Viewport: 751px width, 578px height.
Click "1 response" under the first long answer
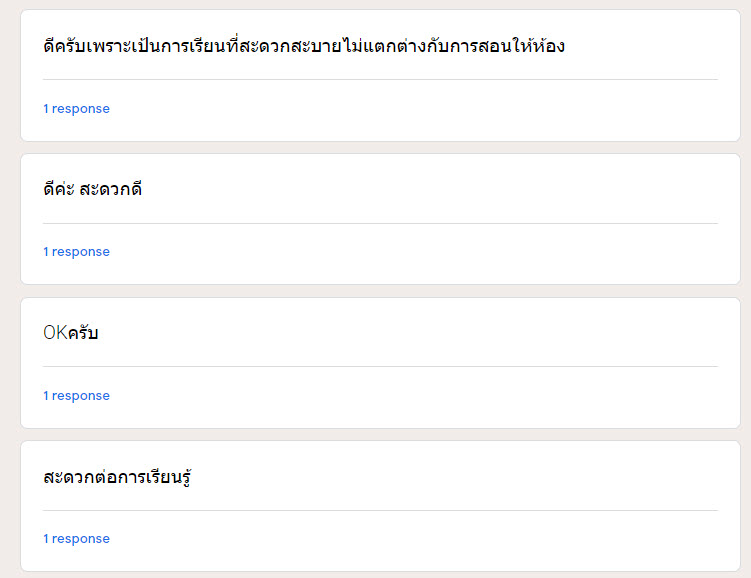tap(76, 108)
